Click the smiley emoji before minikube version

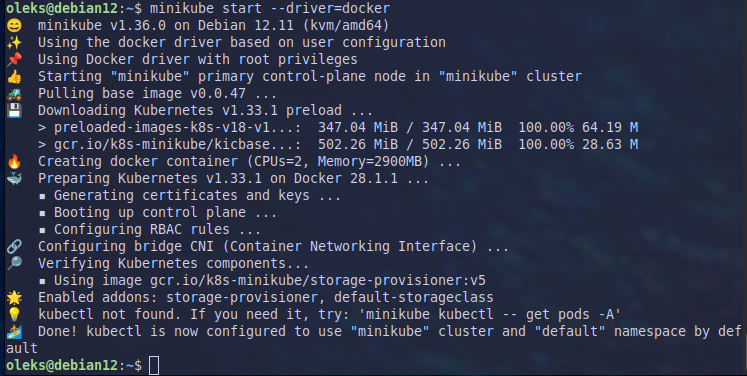click(14, 25)
